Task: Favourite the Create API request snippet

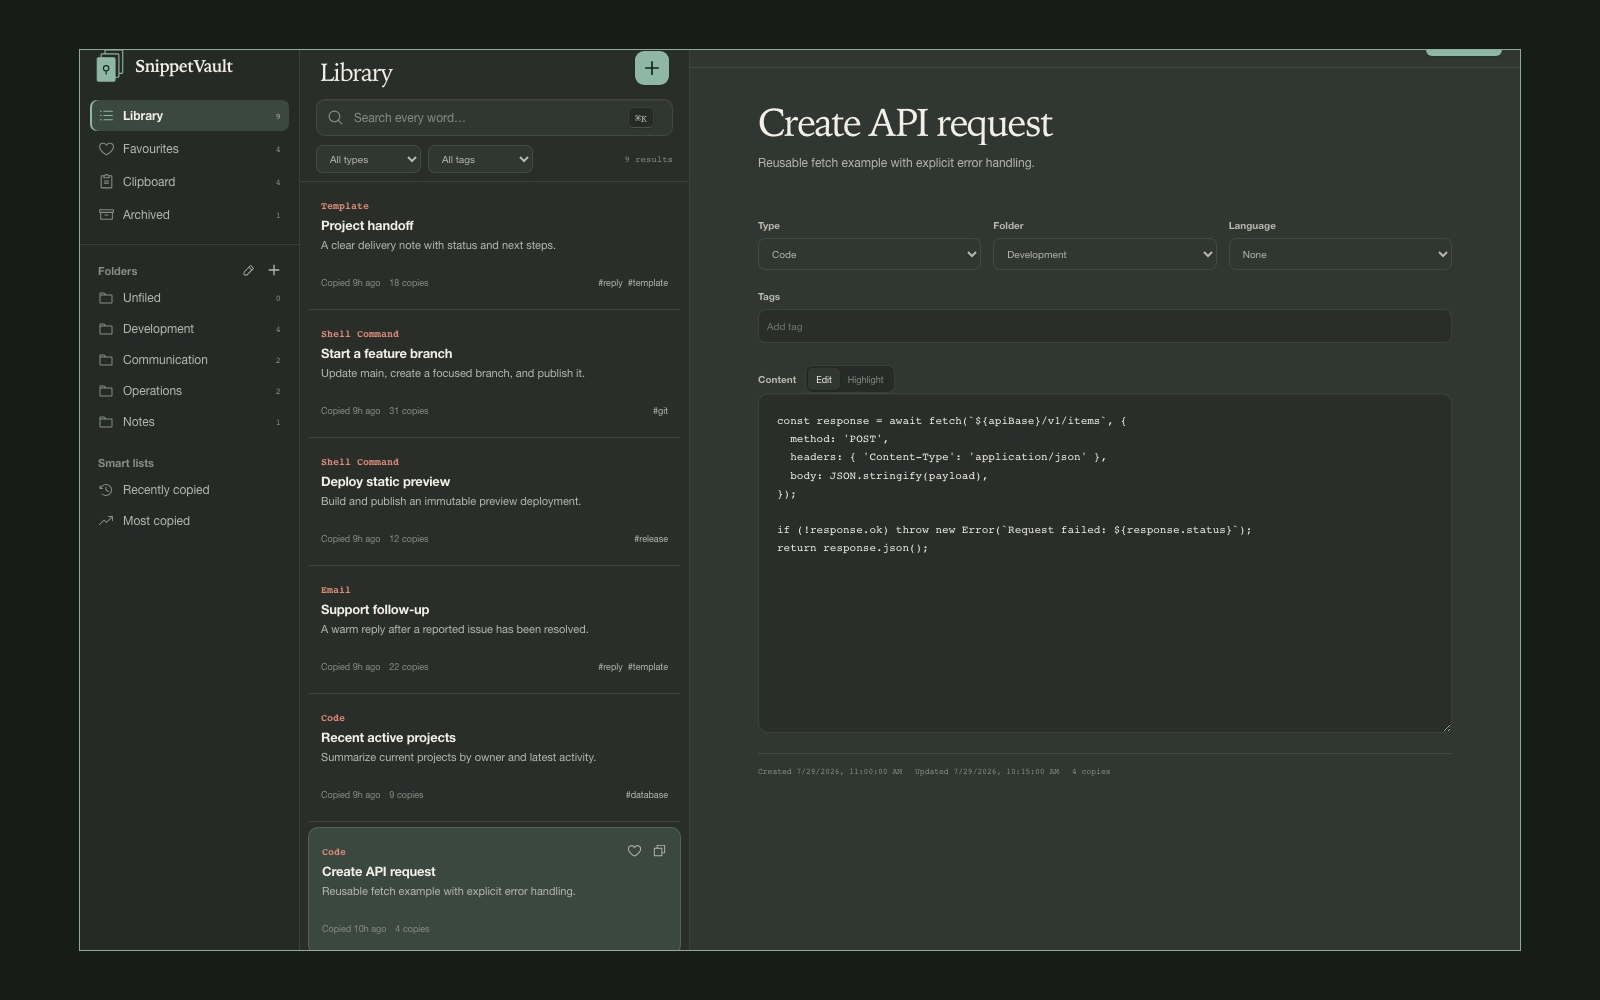Action: coord(634,851)
